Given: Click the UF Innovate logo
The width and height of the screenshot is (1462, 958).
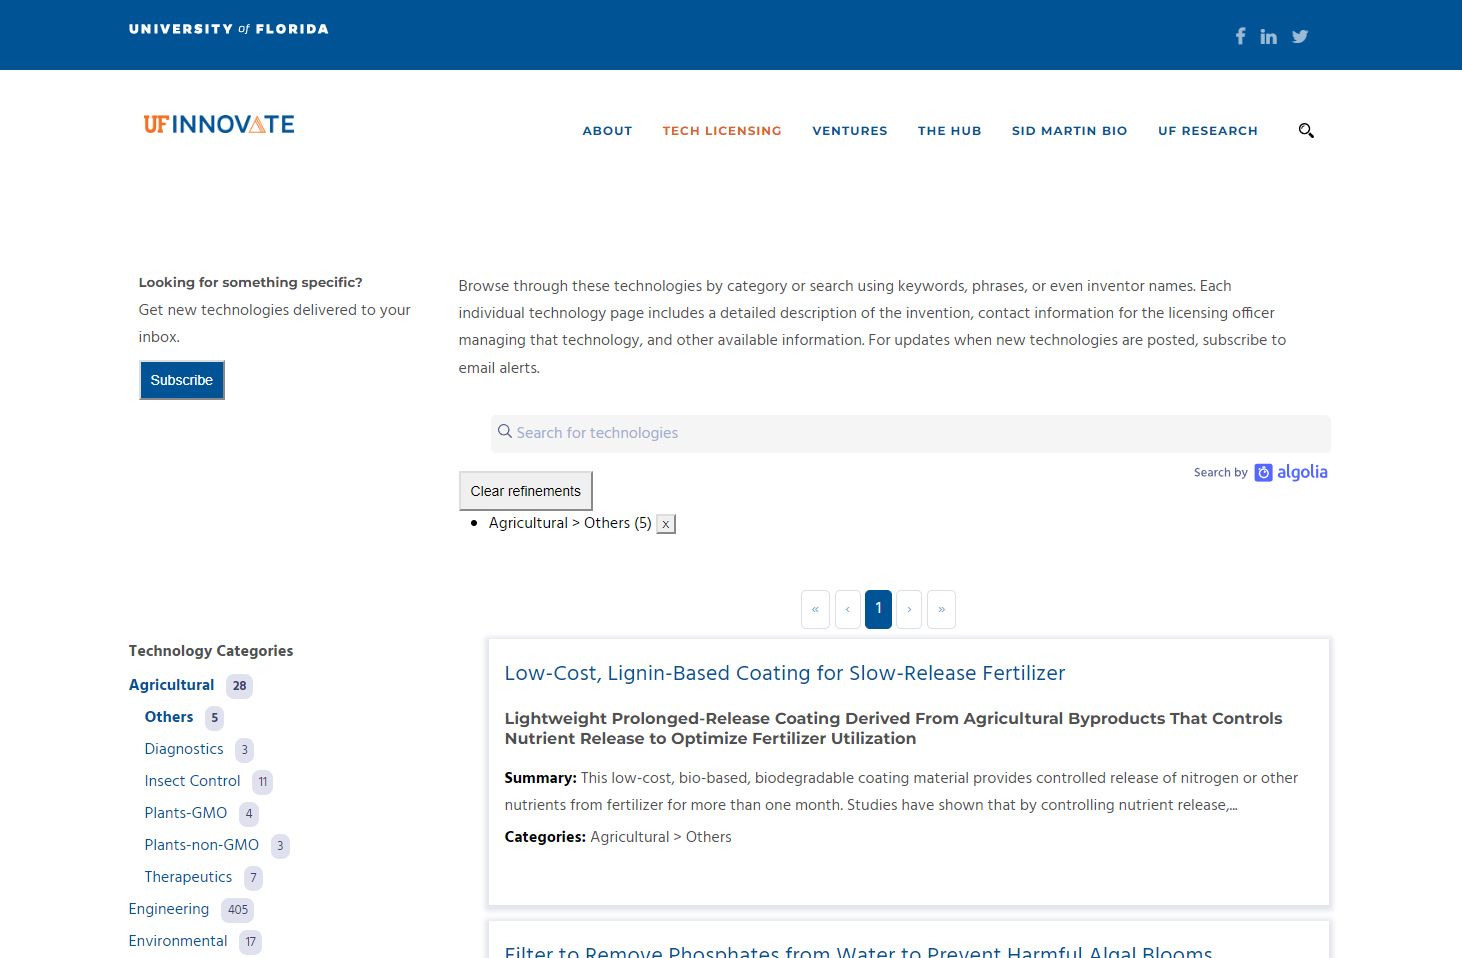Looking at the screenshot, I should pyautogui.click(x=219, y=124).
